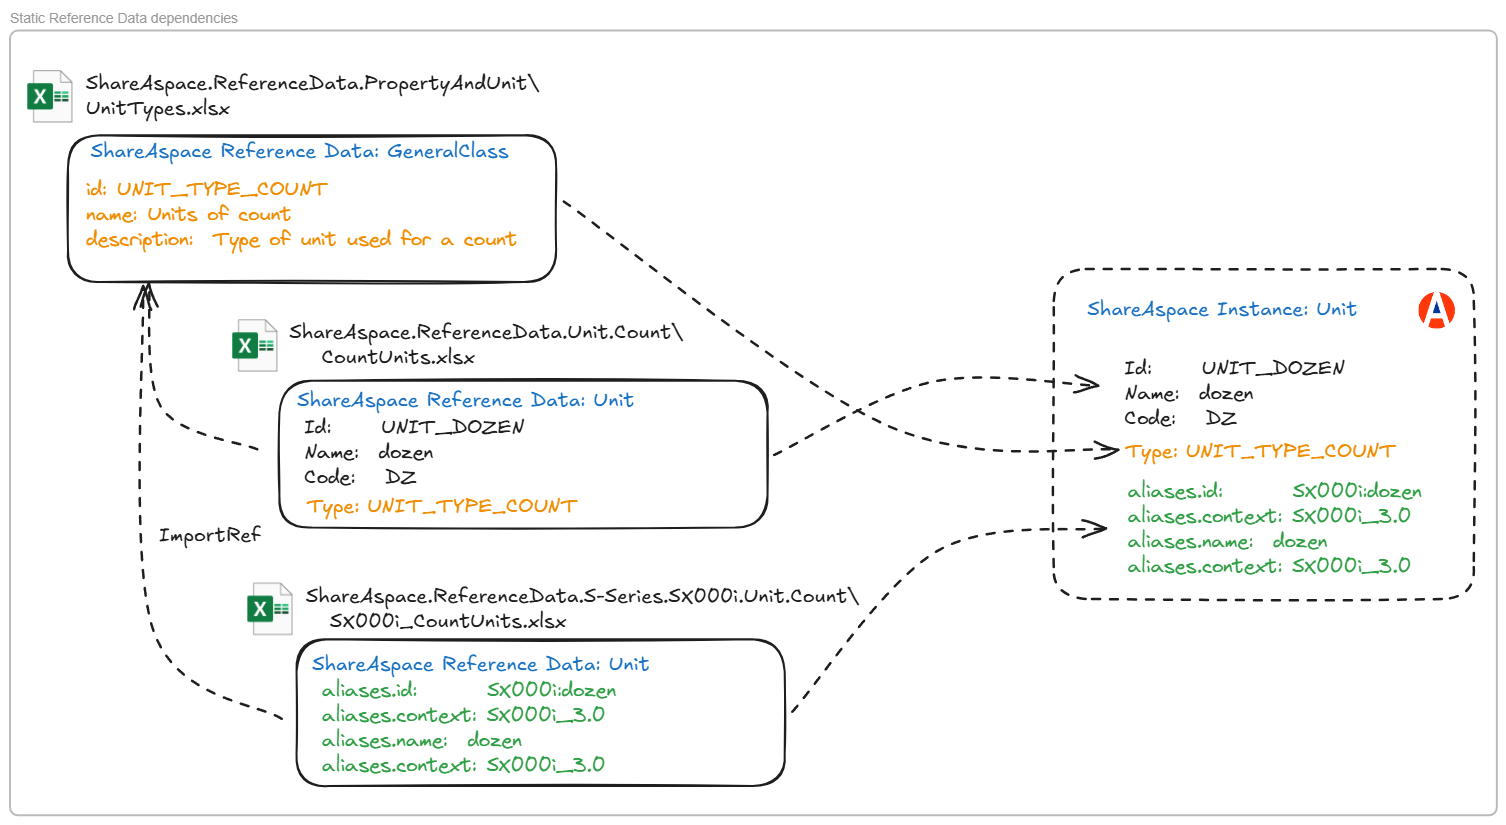1506x825 pixels.
Task: Click 'id: UNIT_TYPE_COUNT' in GeneralClass box
Action: tap(206, 189)
